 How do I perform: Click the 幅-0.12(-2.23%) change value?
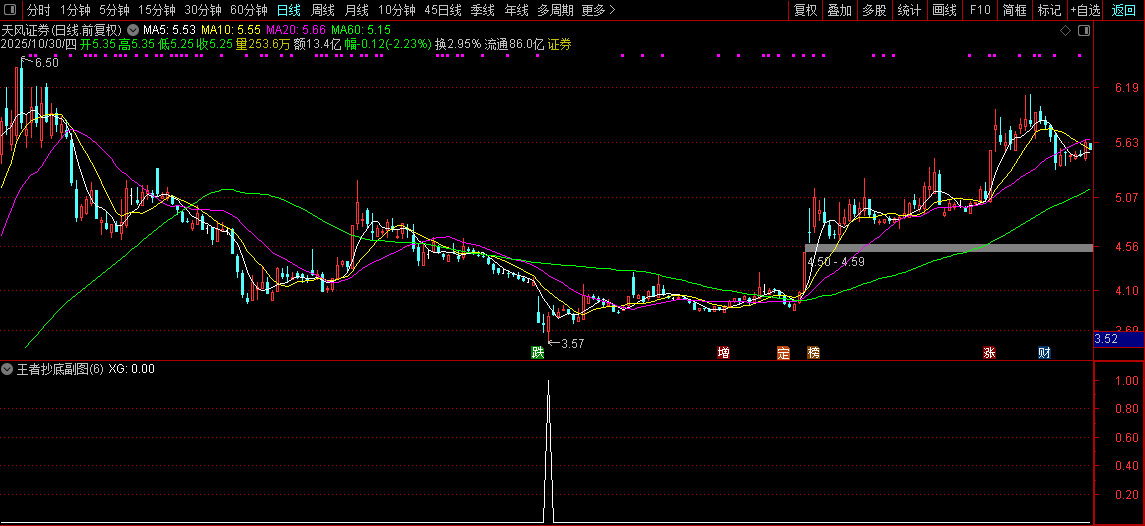coord(388,45)
